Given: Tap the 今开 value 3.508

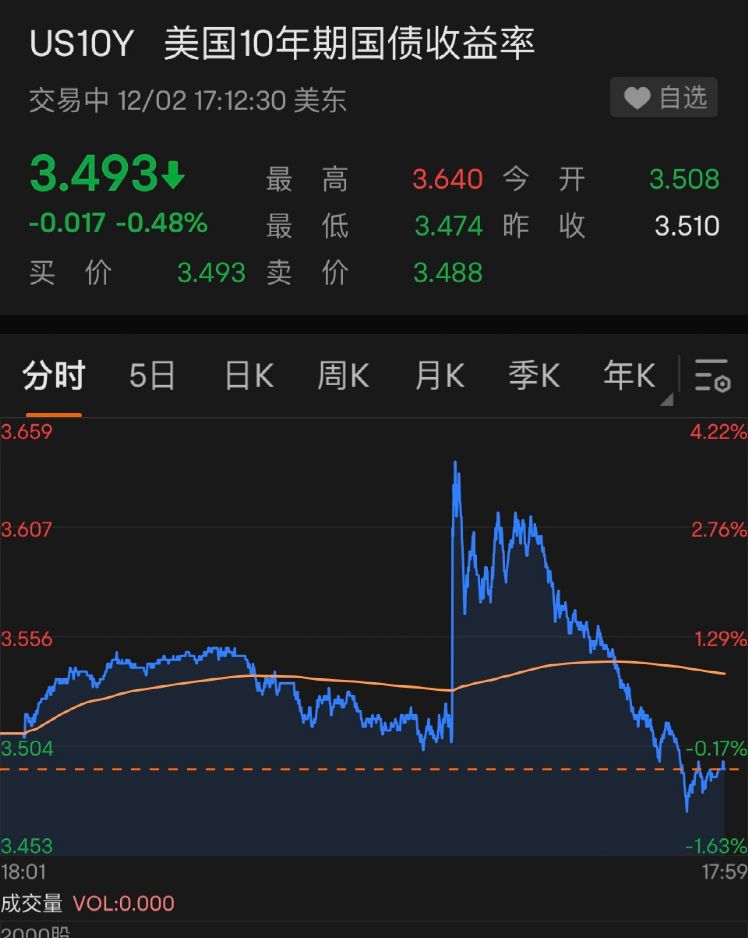Looking at the screenshot, I should [684, 180].
